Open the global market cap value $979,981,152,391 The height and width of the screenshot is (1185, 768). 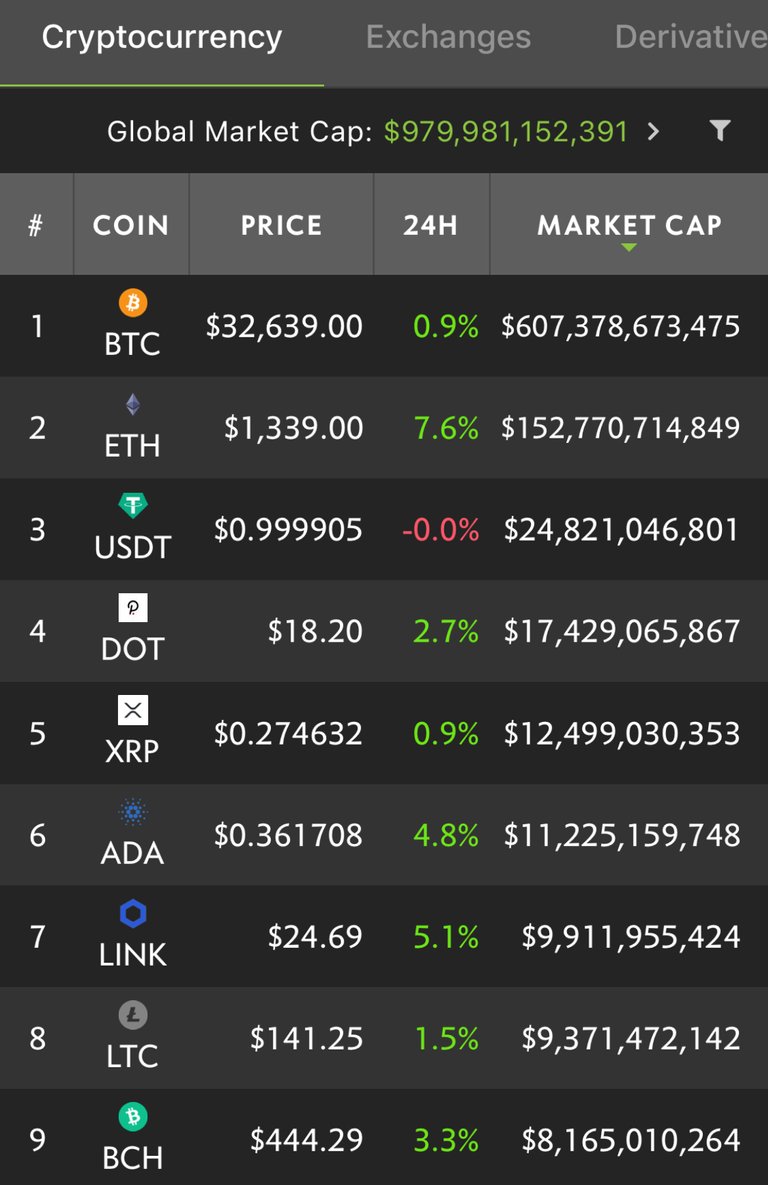tap(506, 131)
